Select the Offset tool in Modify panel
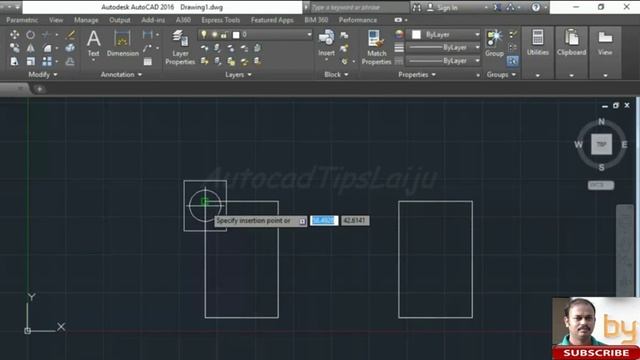 [x=70, y=62]
